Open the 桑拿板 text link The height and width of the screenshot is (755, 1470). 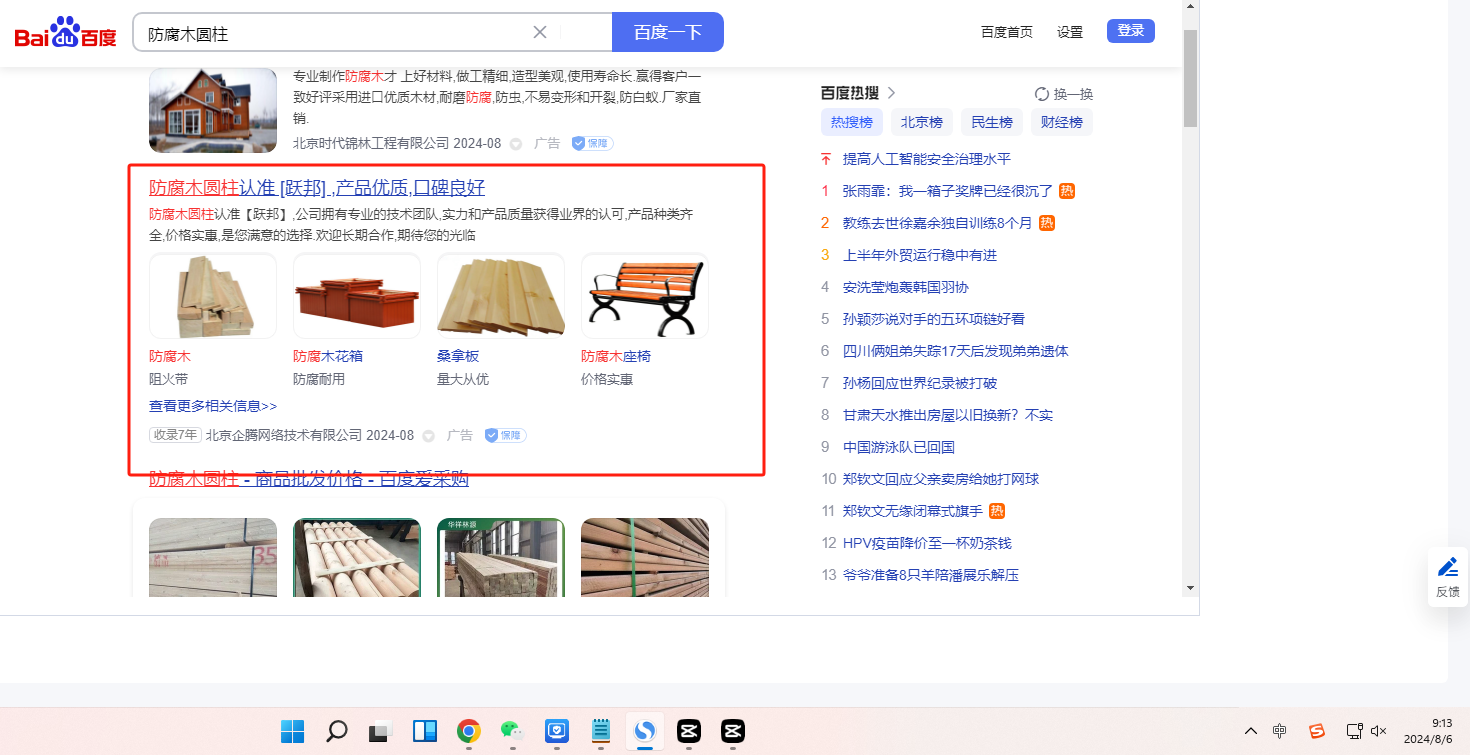pos(458,356)
